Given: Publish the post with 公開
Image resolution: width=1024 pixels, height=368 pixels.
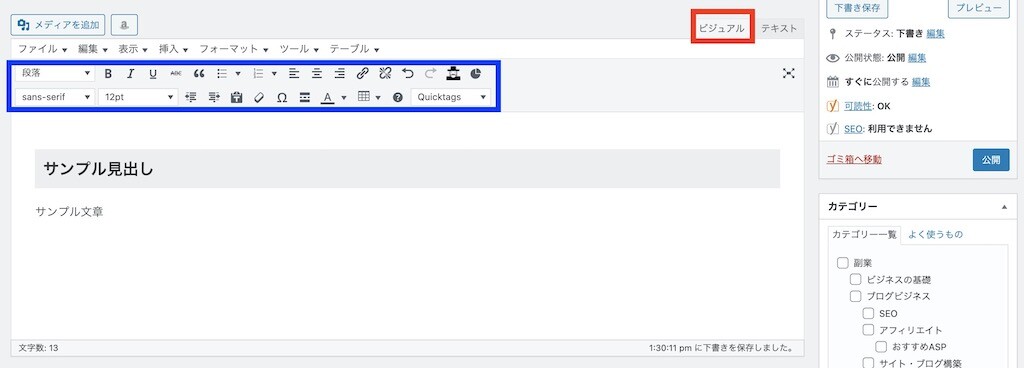Looking at the screenshot, I should pyautogui.click(x=991, y=160).
